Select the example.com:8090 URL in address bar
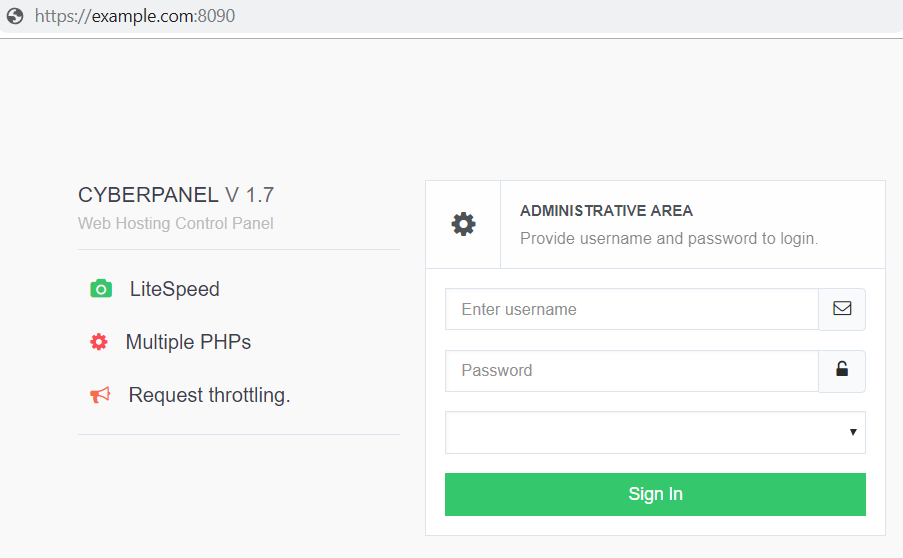Image resolution: width=903 pixels, height=558 pixels. click(x=135, y=16)
